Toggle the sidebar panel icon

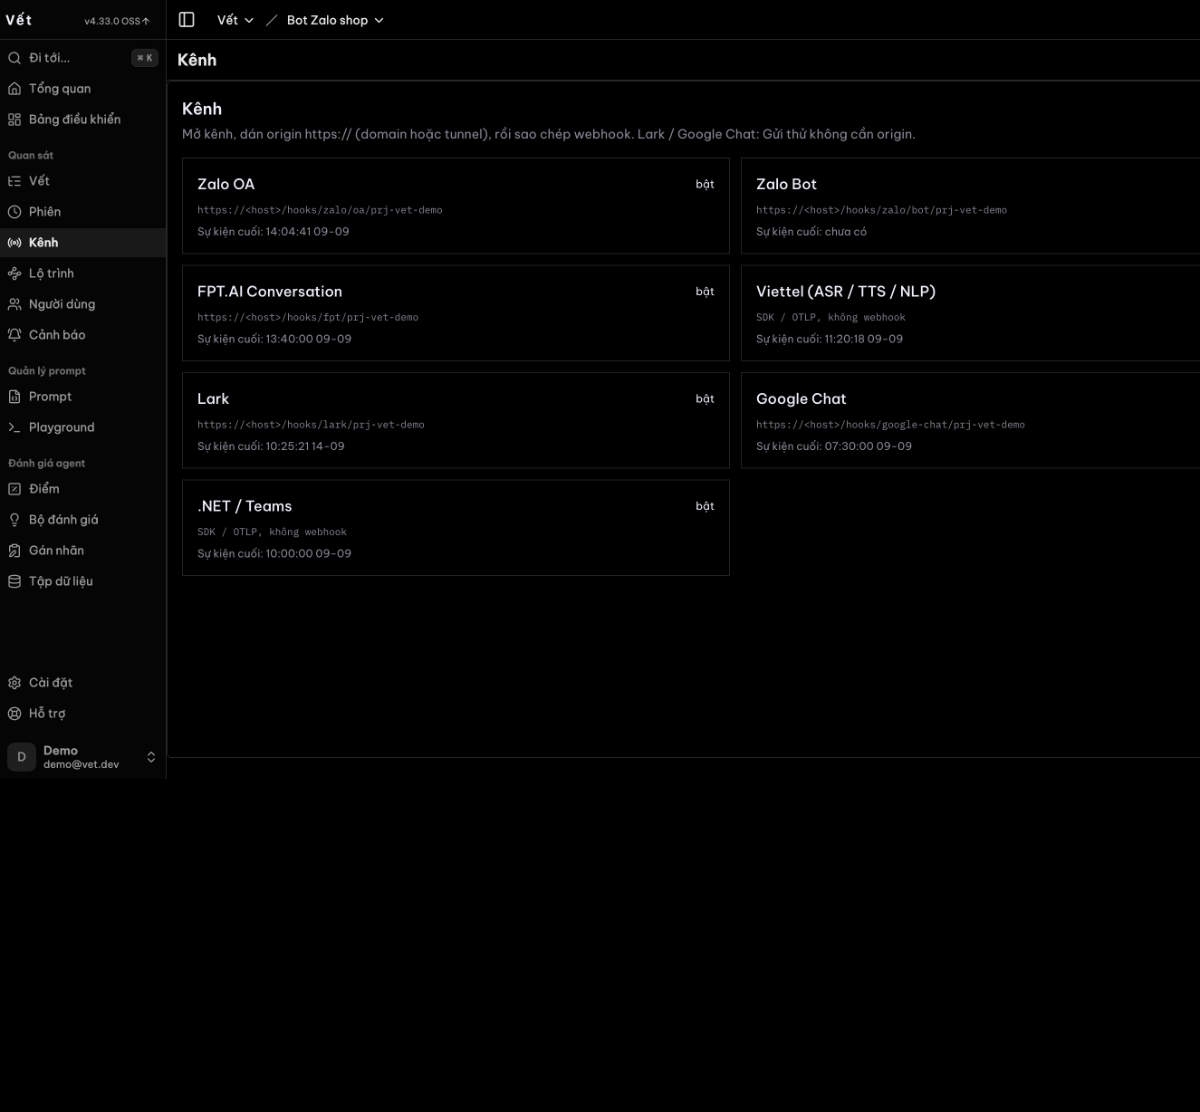point(186,20)
